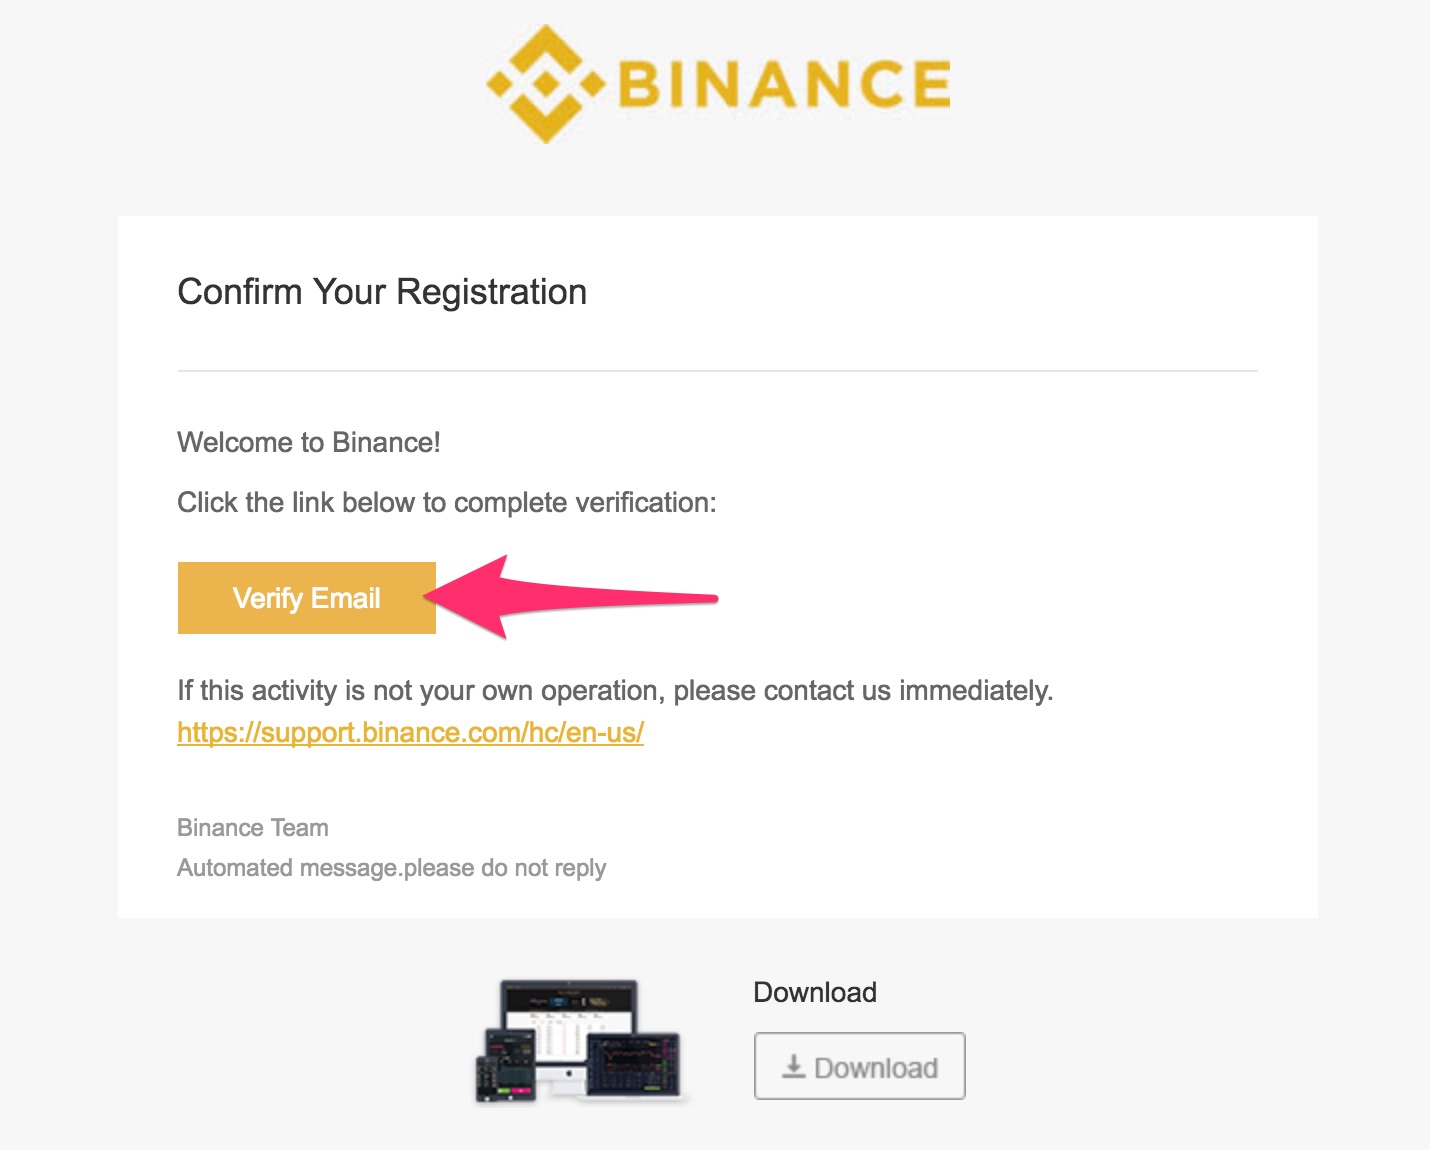Click the BINANCE wordmark text

[784, 84]
